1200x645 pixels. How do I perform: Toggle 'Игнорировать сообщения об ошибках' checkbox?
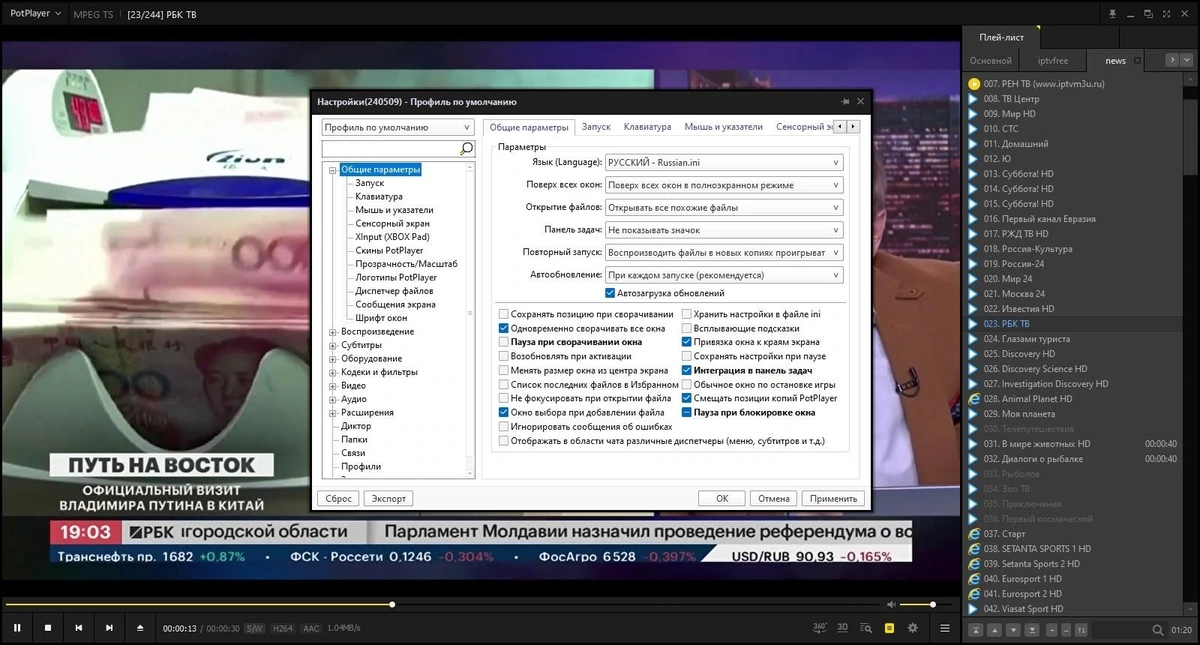504,426
